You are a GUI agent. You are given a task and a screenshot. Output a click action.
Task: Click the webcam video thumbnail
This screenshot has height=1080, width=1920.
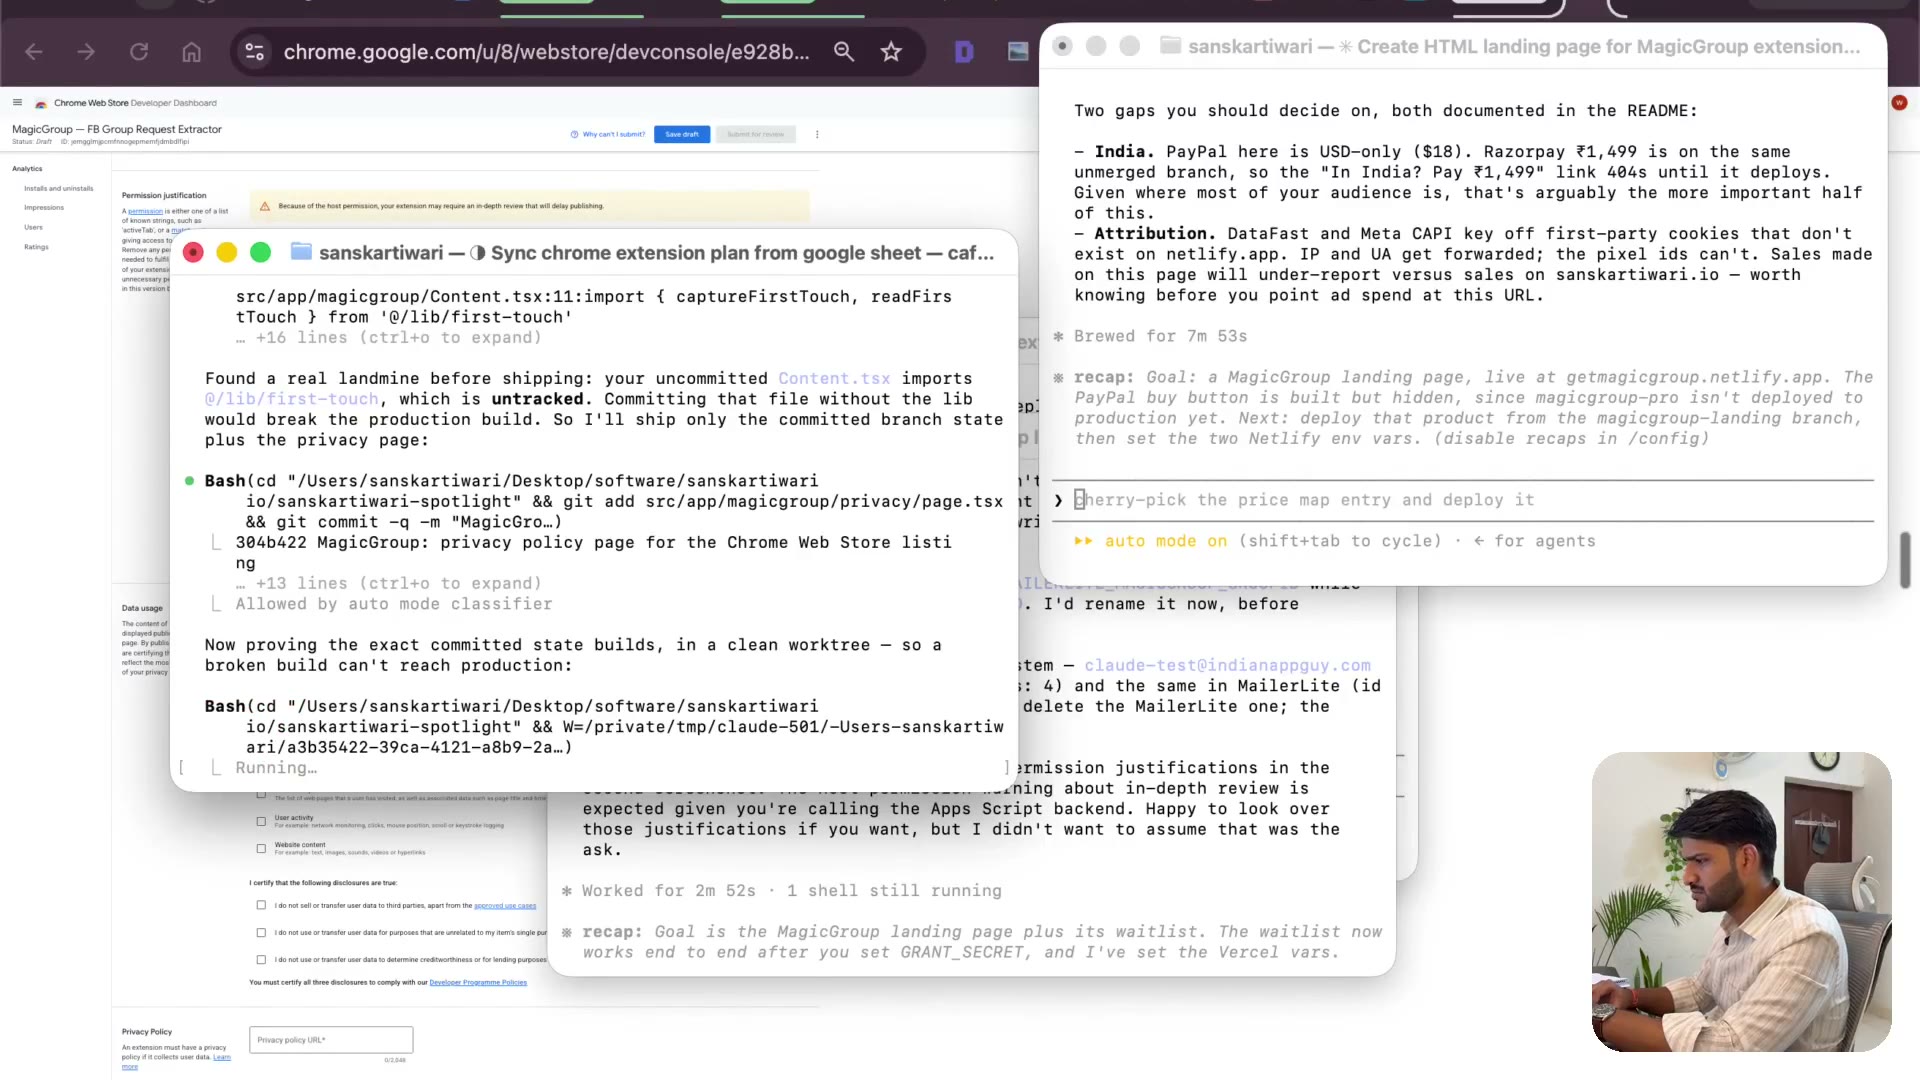click(1741, 901)
